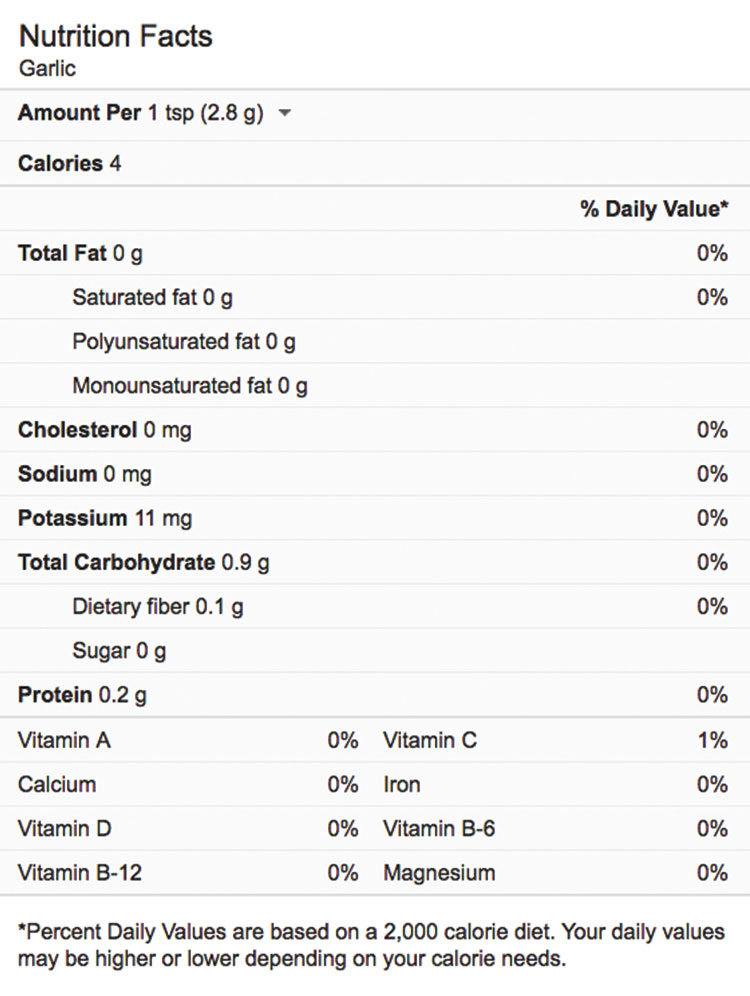This screenshot has width=750, height=996.
Task: Click the Vitamin B-12 label
Action: click(79, 873)
